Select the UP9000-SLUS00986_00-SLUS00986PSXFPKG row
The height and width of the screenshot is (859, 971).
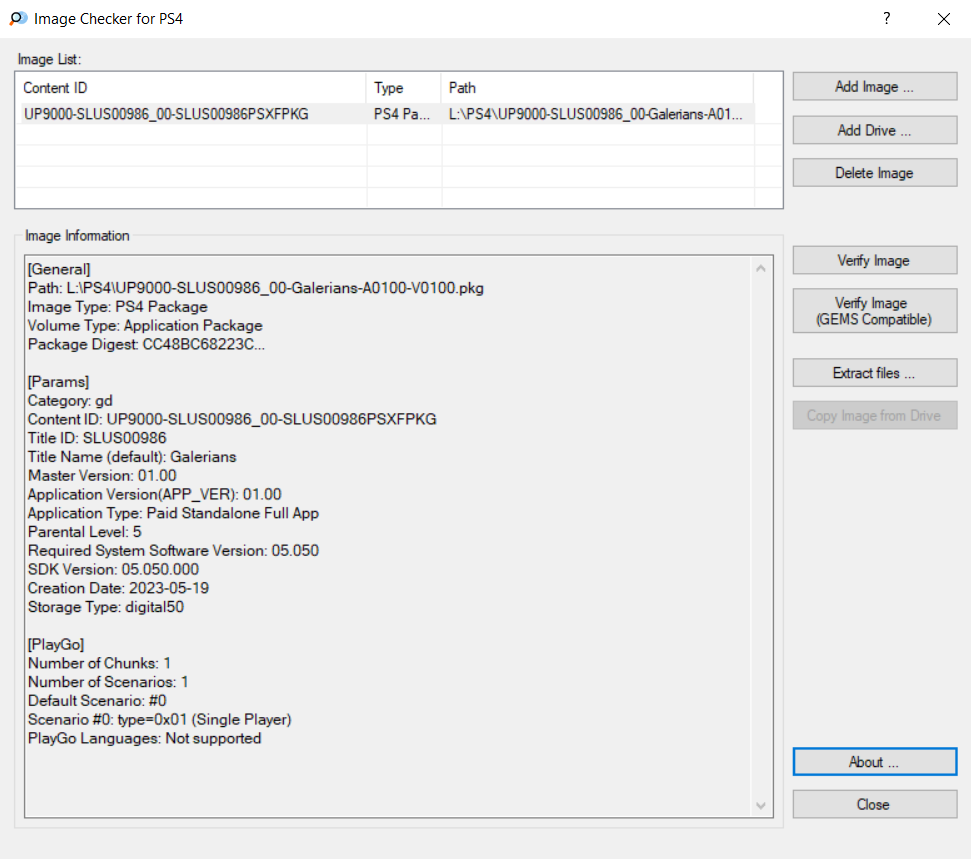pyautogui.click(x=387, y=114)
